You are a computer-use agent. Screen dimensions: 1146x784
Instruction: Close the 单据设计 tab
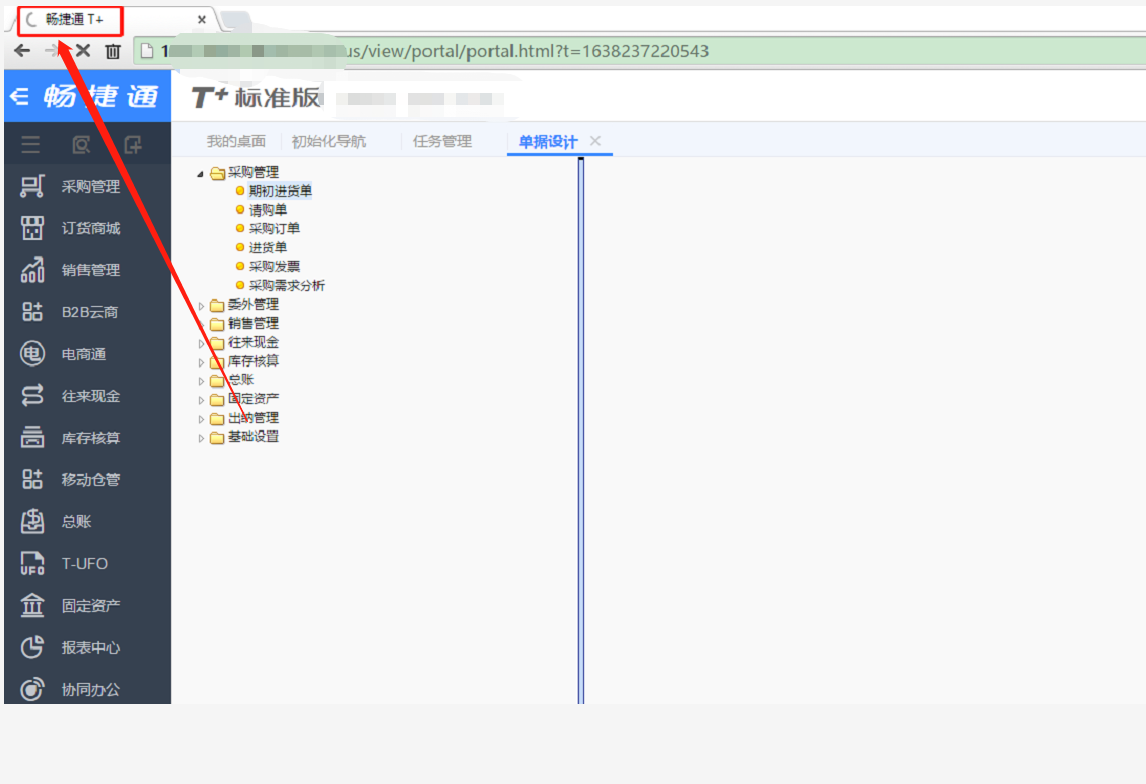pyautogui.click(x=596, y=140)
